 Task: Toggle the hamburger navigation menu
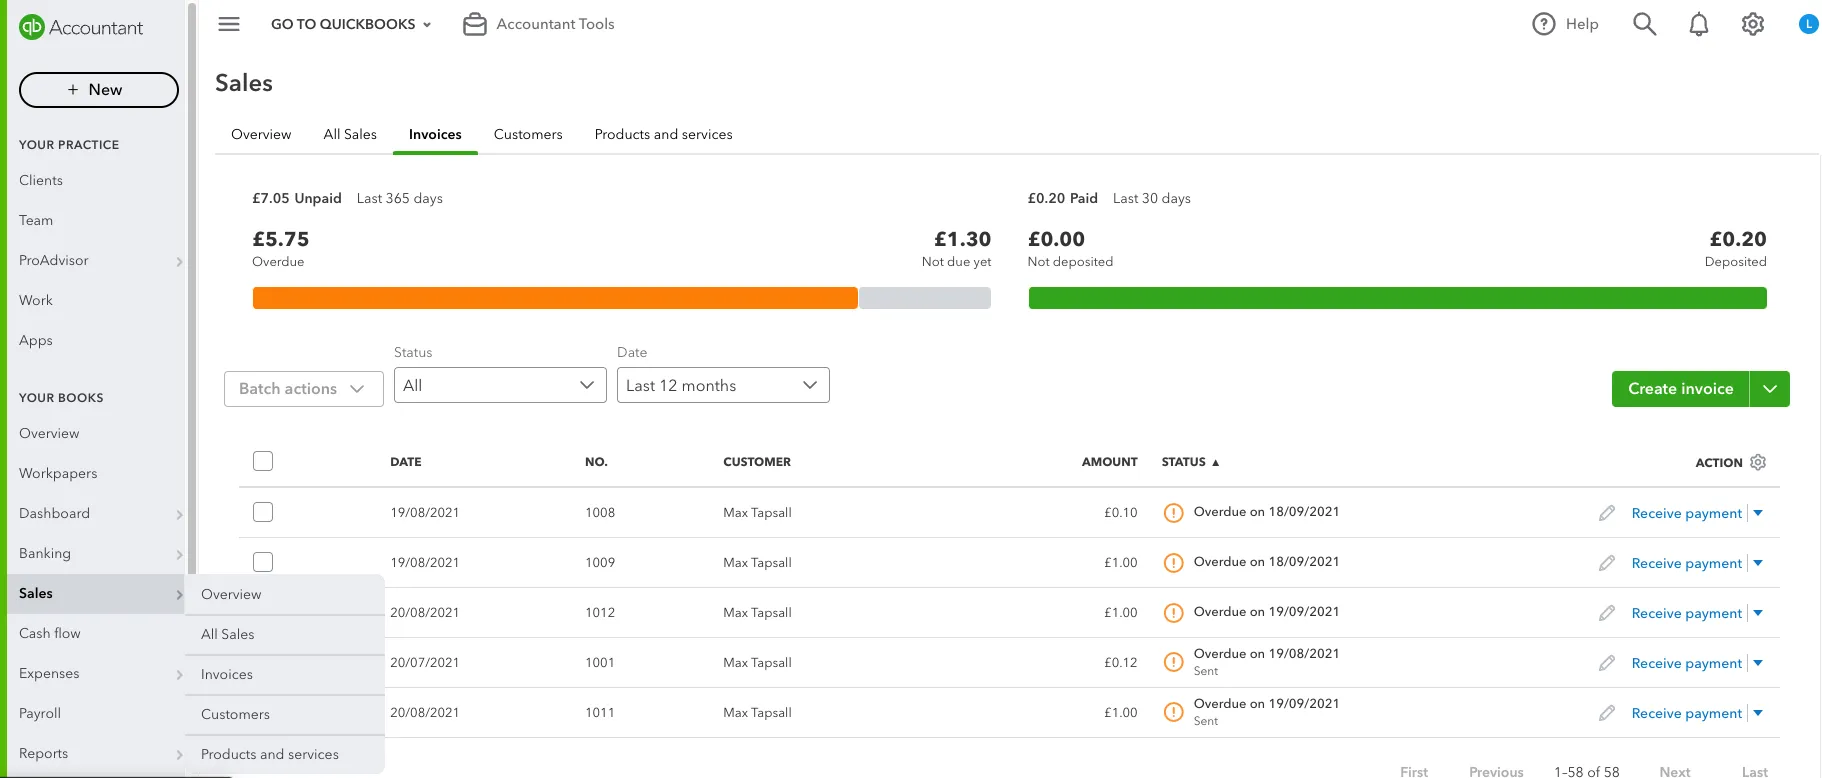click(229, 24)
